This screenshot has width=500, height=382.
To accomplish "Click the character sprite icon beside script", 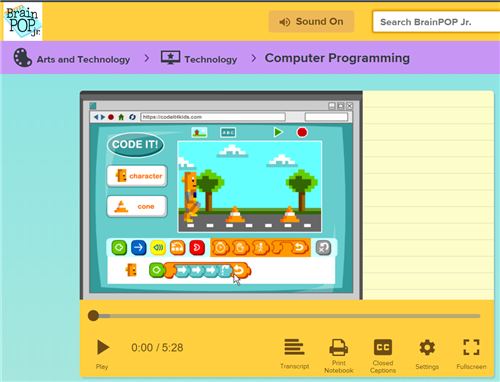I will [x=131, y=270].
